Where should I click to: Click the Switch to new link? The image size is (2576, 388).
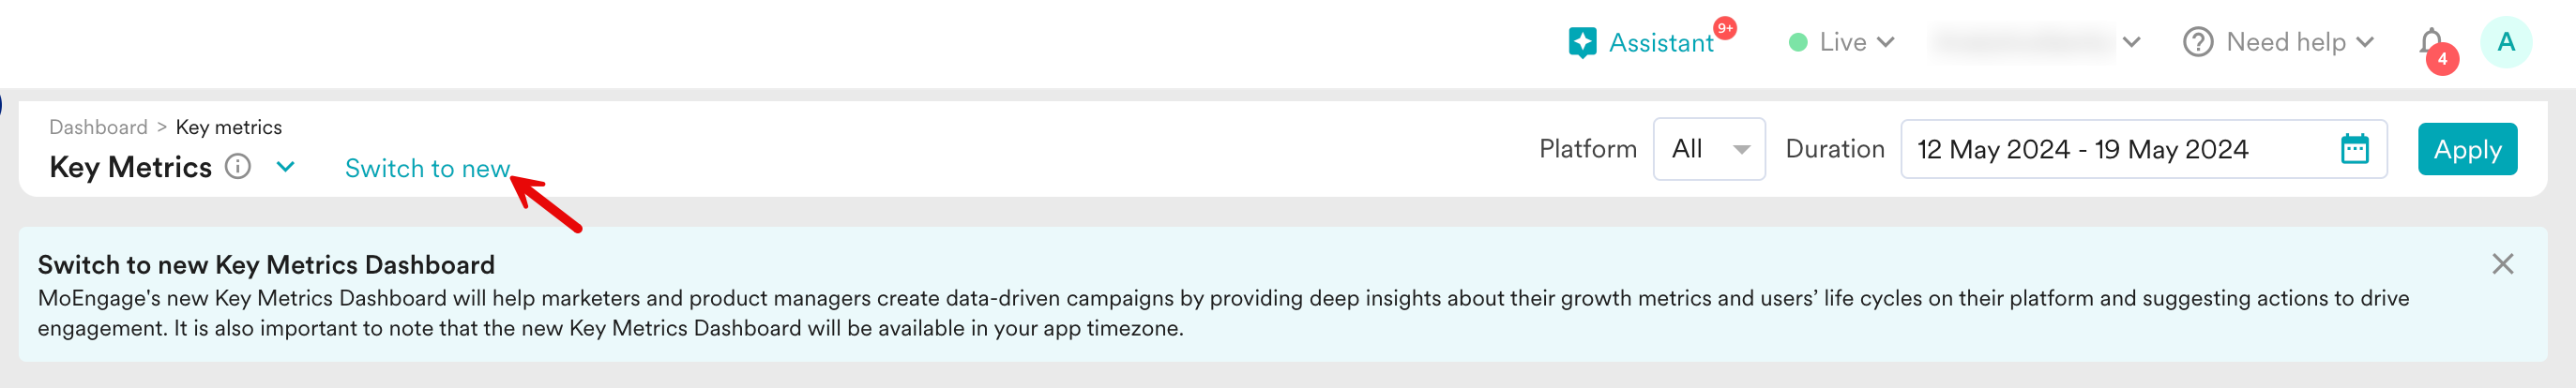click(427, 168)
